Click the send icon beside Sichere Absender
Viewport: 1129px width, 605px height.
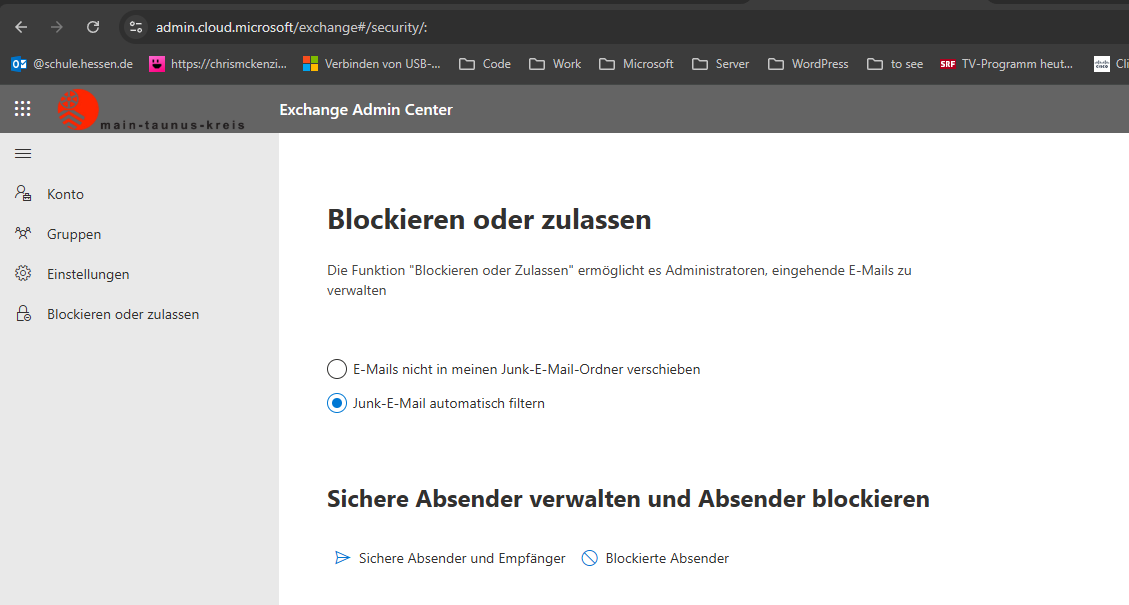pos(341,558)
